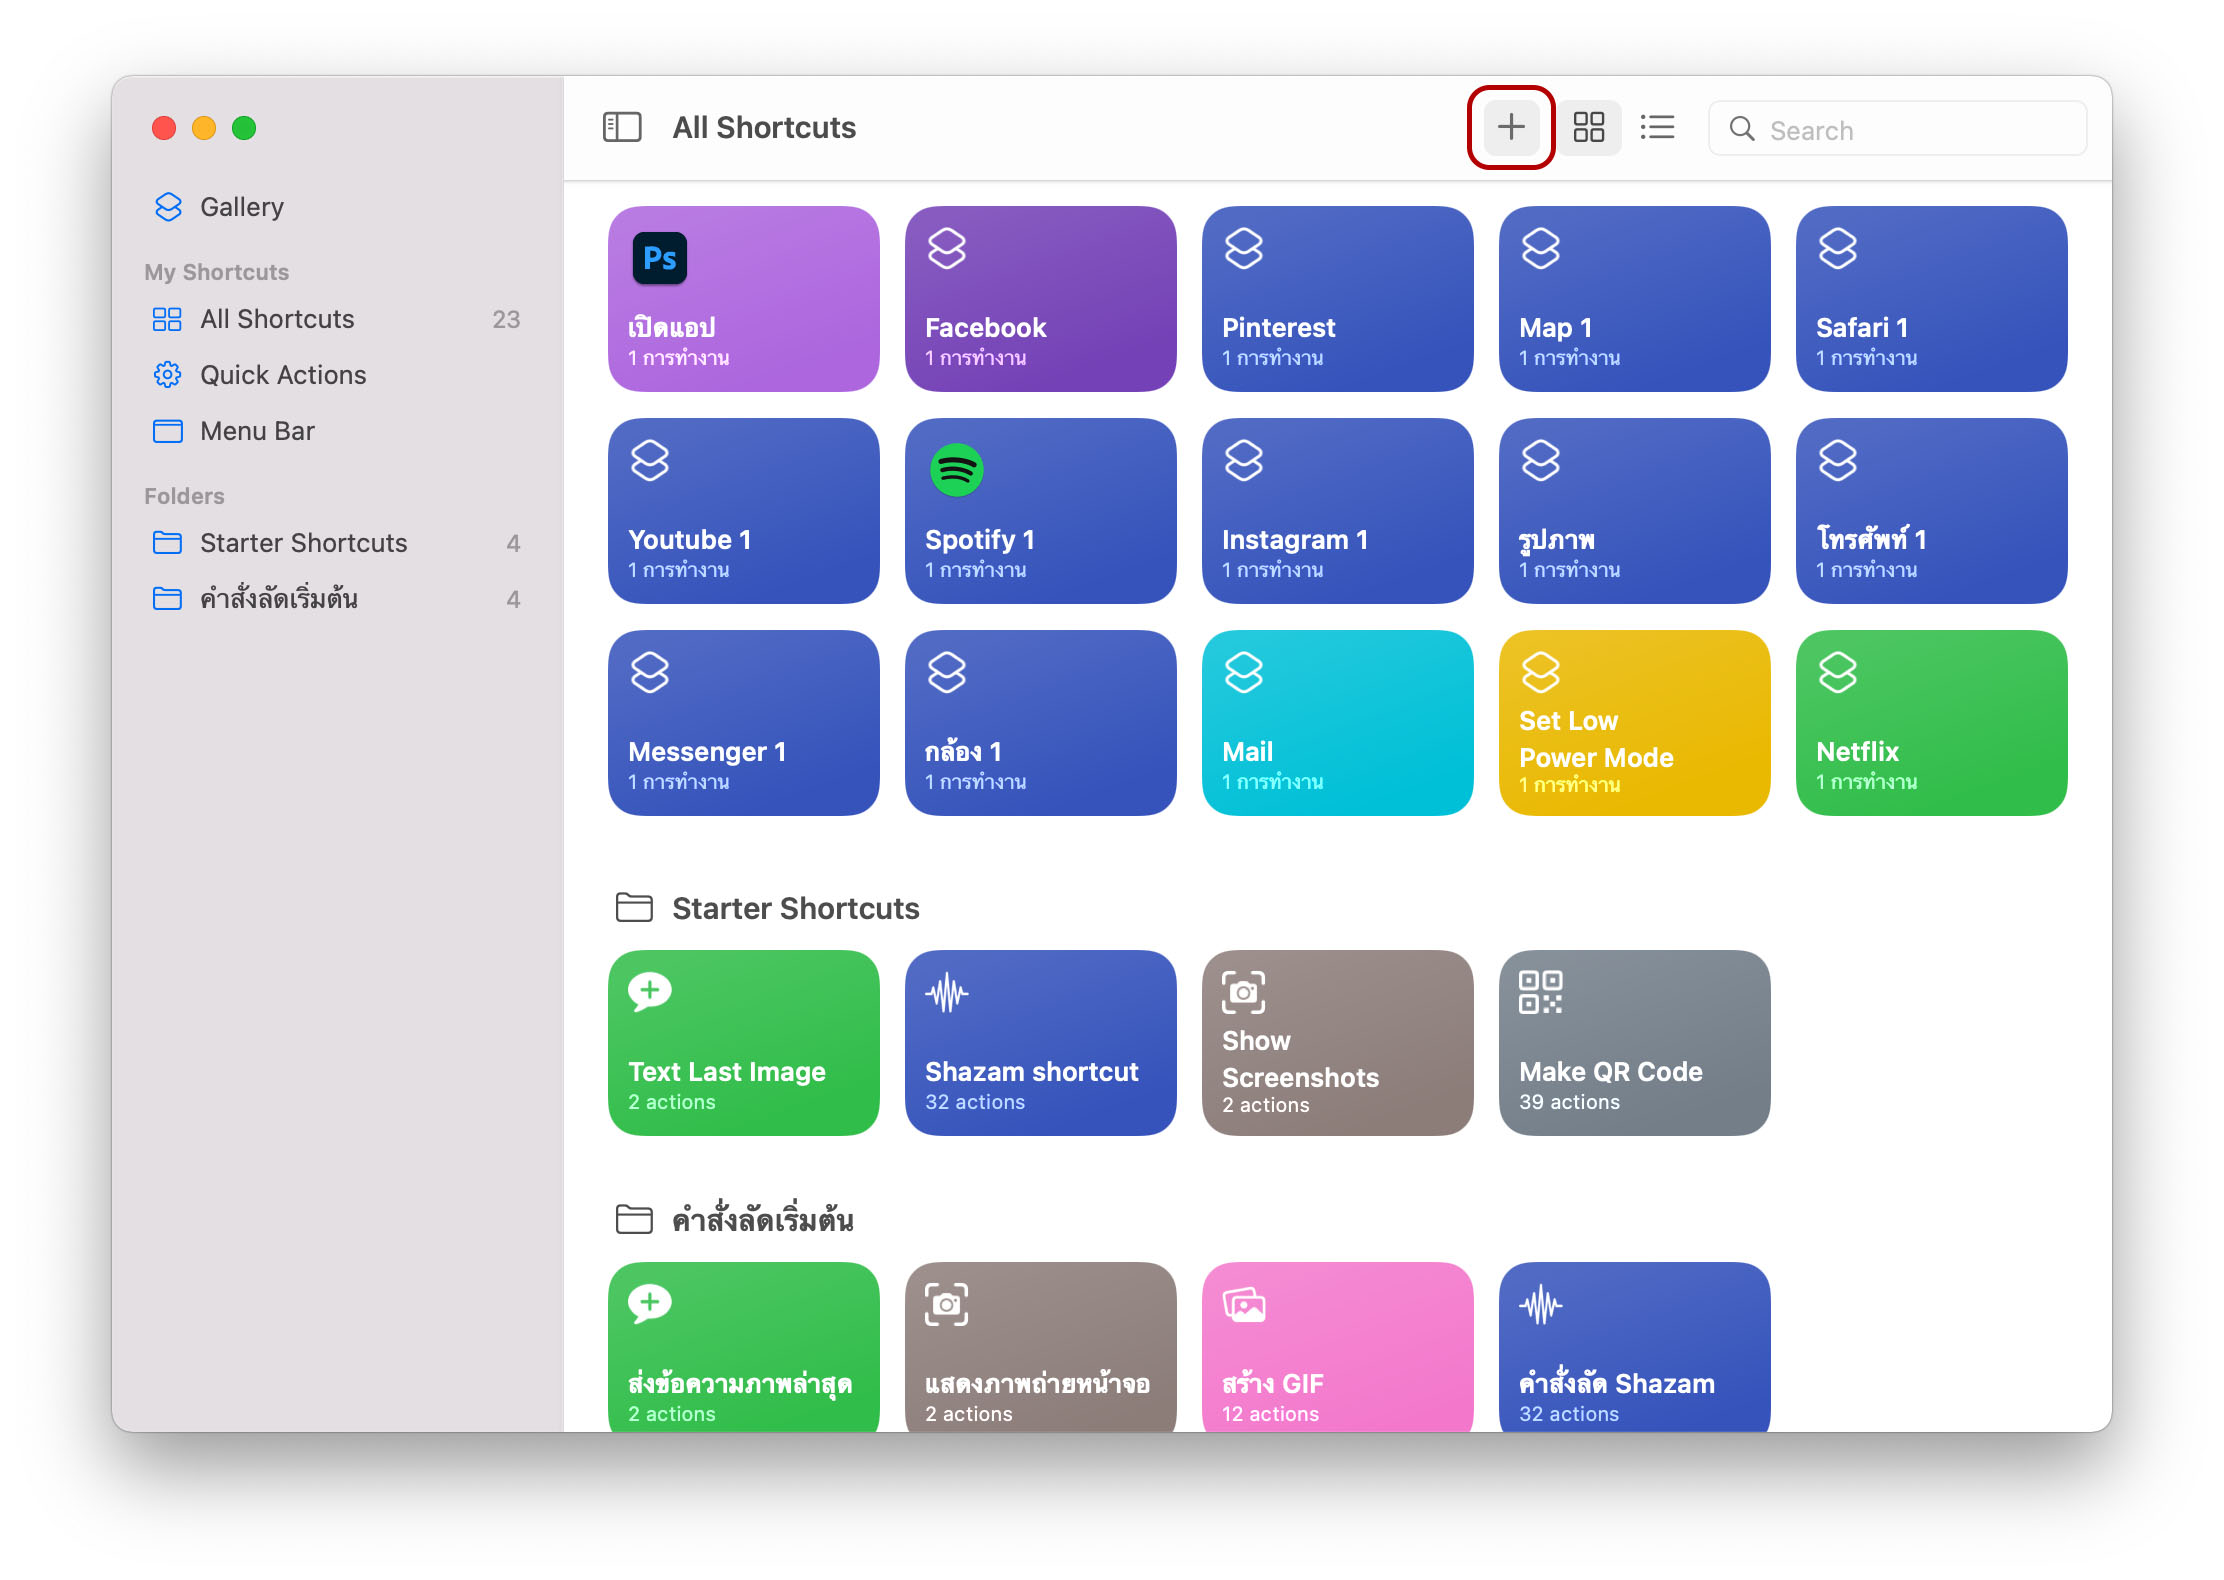Select Quick Actions in sidebar
Screen dimensions: 2224x1580
(x=283, y=375)
